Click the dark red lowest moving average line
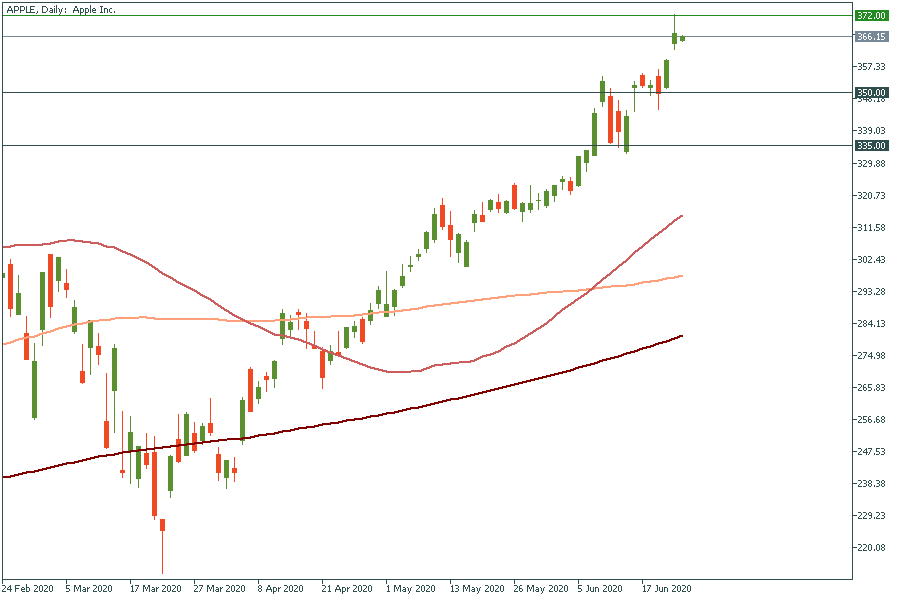 [400, 409]
